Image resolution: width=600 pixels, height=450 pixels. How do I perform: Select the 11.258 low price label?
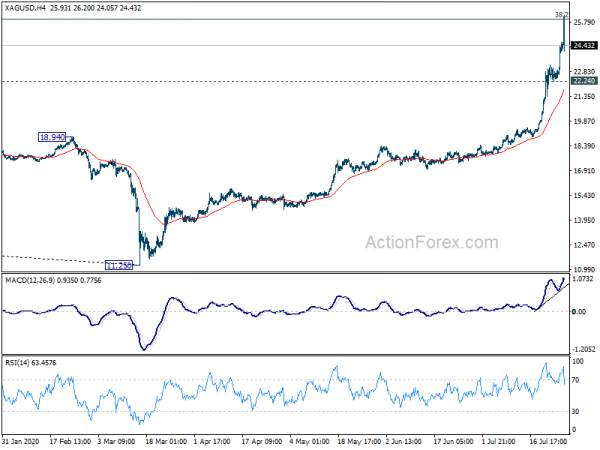119,265
